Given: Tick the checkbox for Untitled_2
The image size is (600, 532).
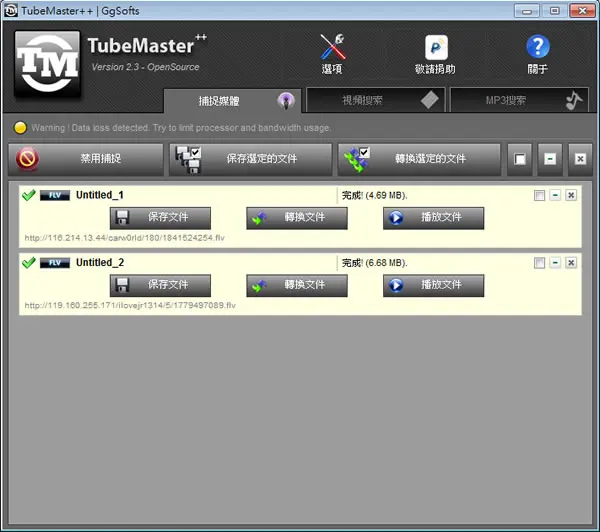Looking at the screenshot, I should (x=539, y=263).
